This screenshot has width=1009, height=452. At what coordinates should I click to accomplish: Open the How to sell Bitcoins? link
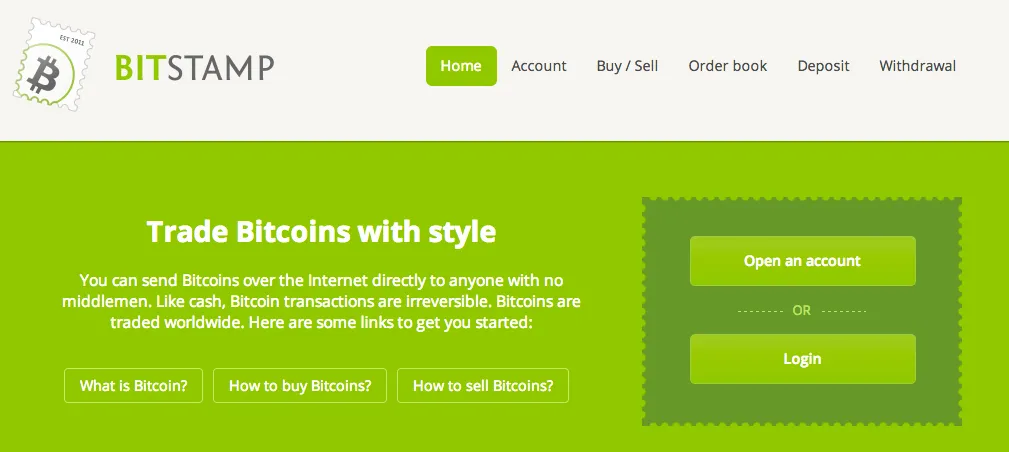(483, 386)
